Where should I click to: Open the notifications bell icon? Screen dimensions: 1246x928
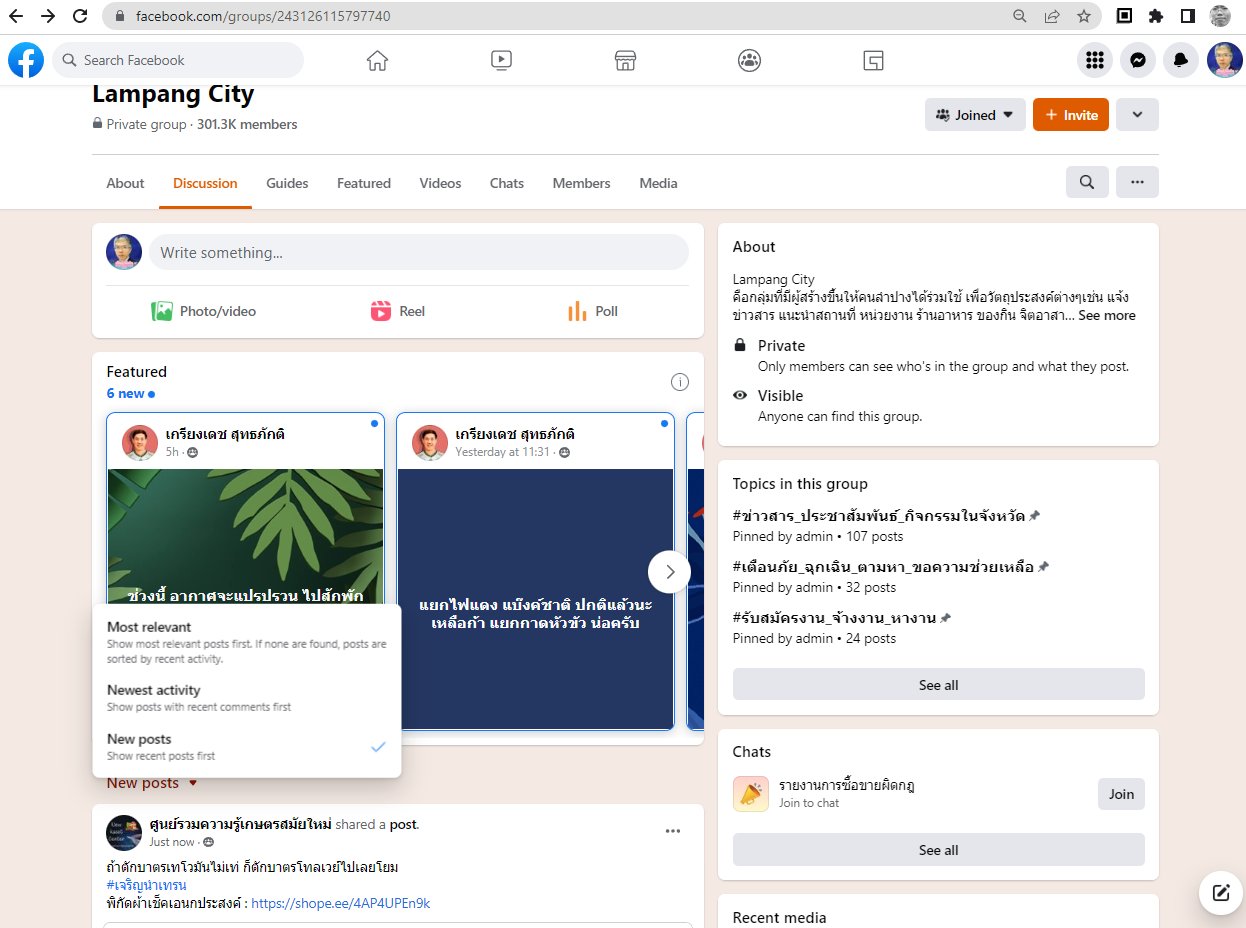tap(1180, 60)
